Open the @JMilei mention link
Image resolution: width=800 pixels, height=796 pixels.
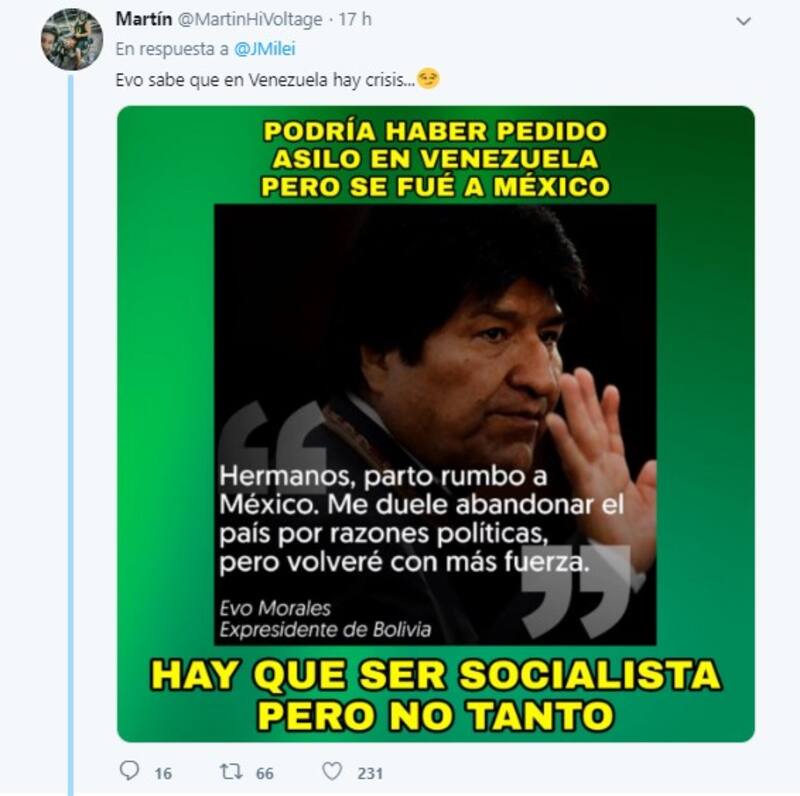(265, 49)
